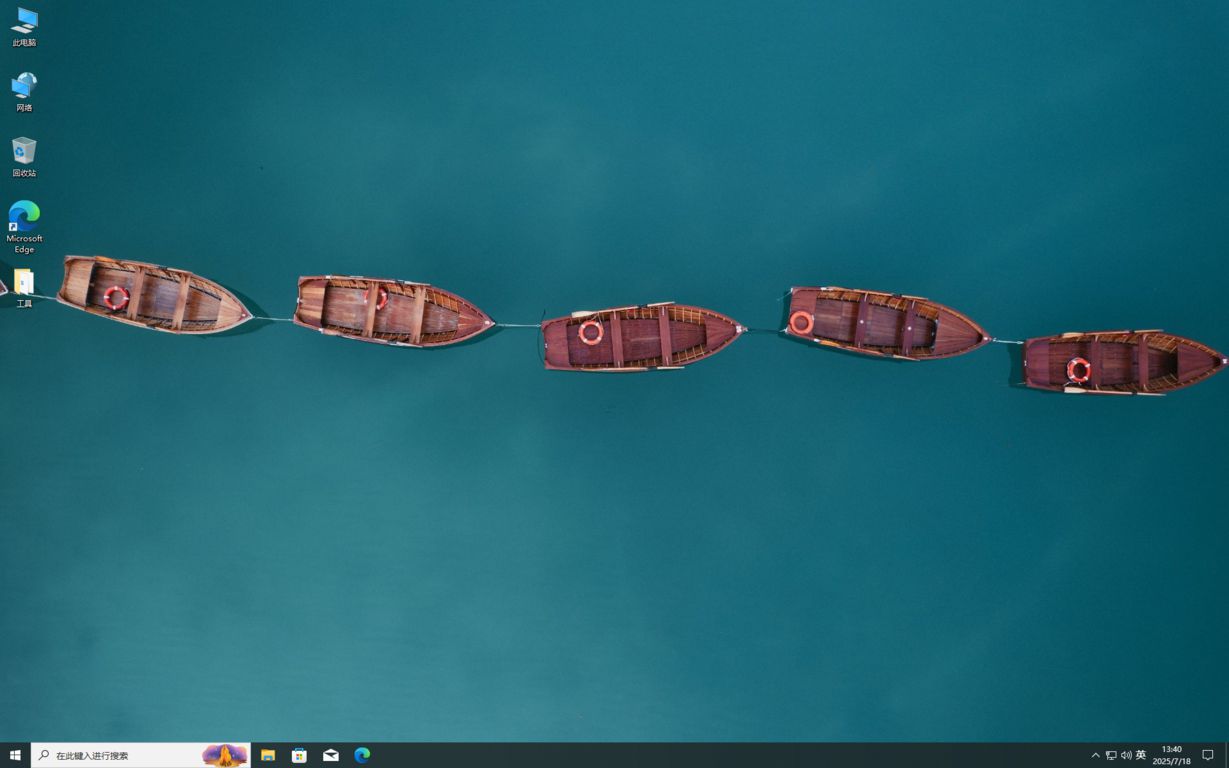Open File Explorer from the taskbar
1229x768 pixels.
(268, 755)
